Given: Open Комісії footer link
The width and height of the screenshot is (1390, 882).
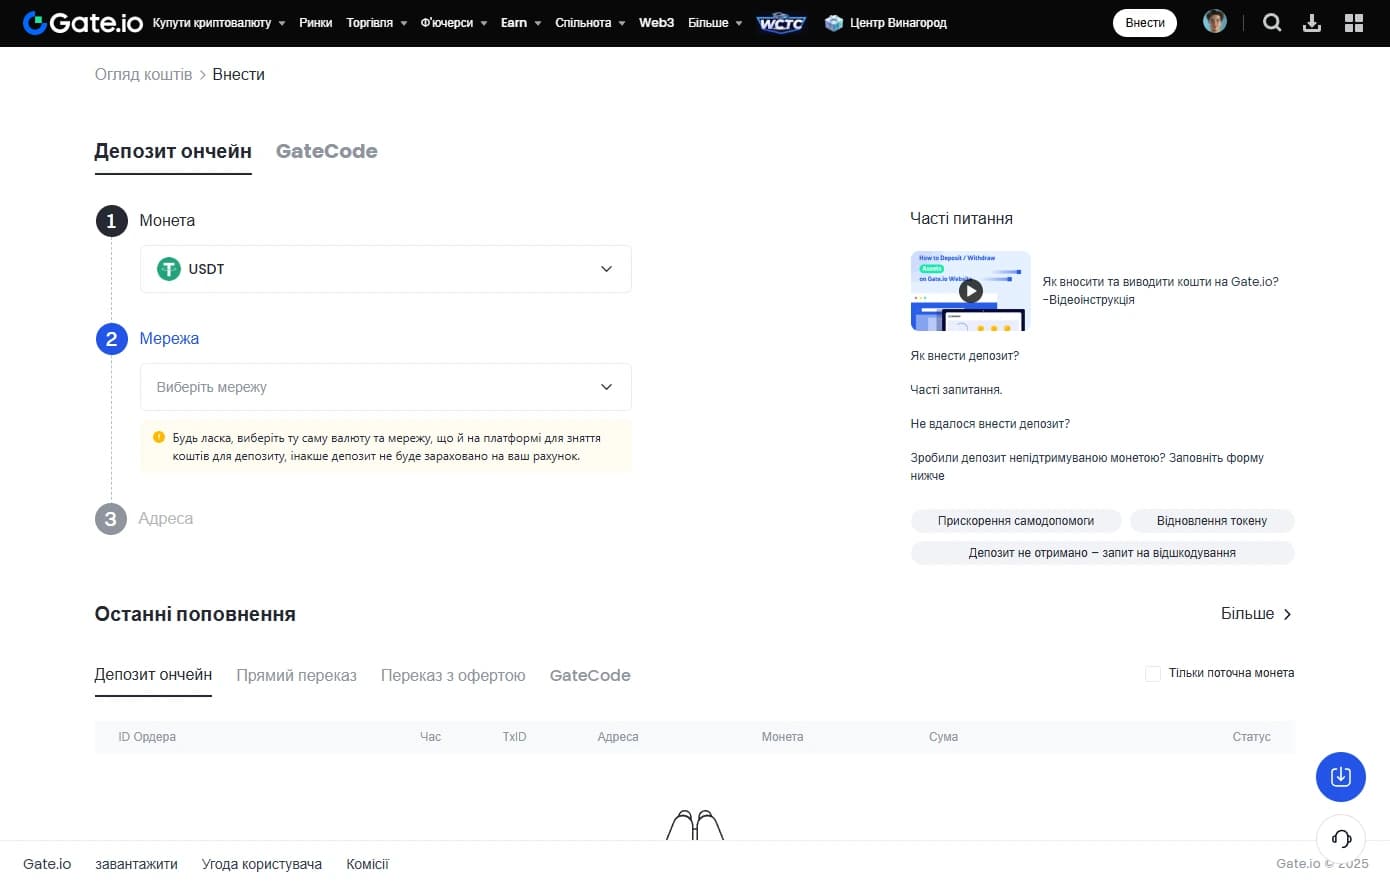Looking at the screenshot, I should [367, 864].
